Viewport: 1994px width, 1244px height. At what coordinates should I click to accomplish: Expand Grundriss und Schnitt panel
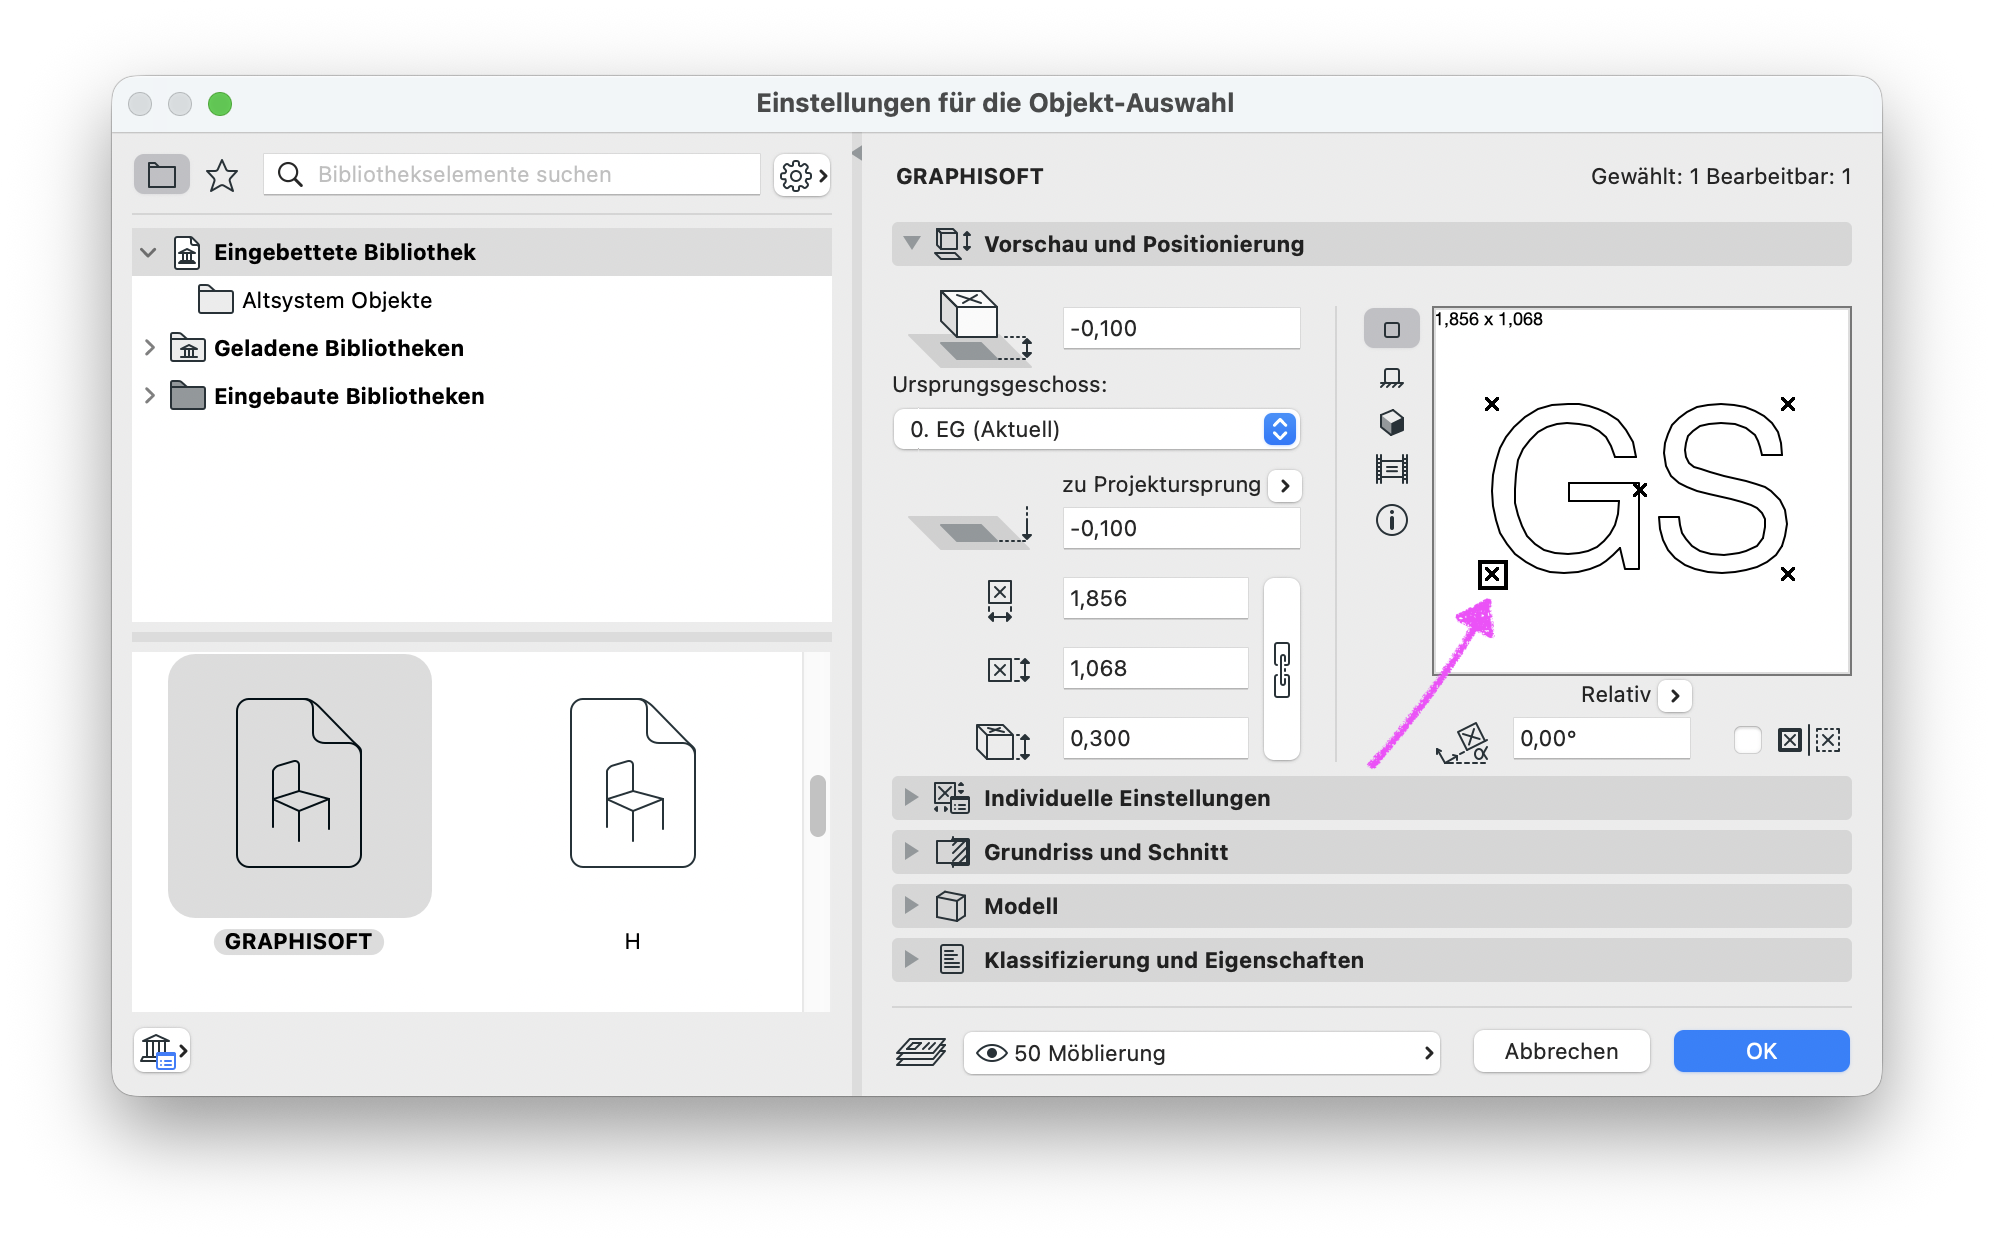pos(911,851)
